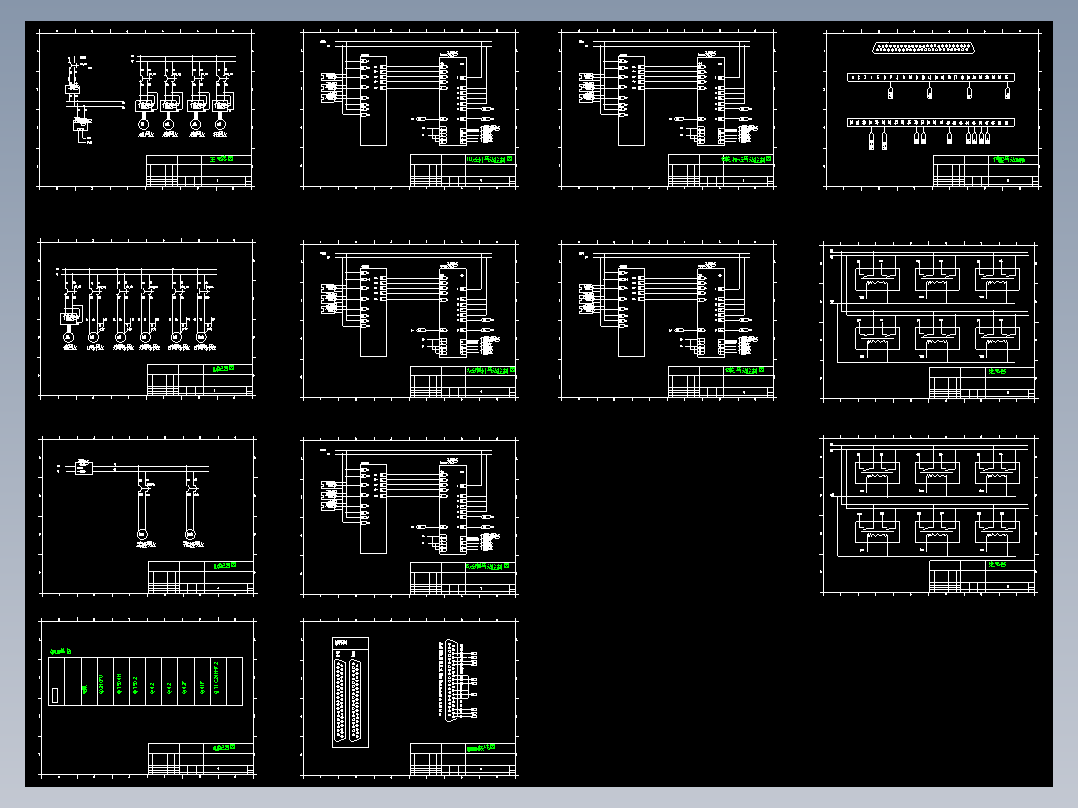Click the horizontal D-sub connector above the terminal strips
The width and height of the screenshot is (1078, 808).
click(x=923, y=48)
